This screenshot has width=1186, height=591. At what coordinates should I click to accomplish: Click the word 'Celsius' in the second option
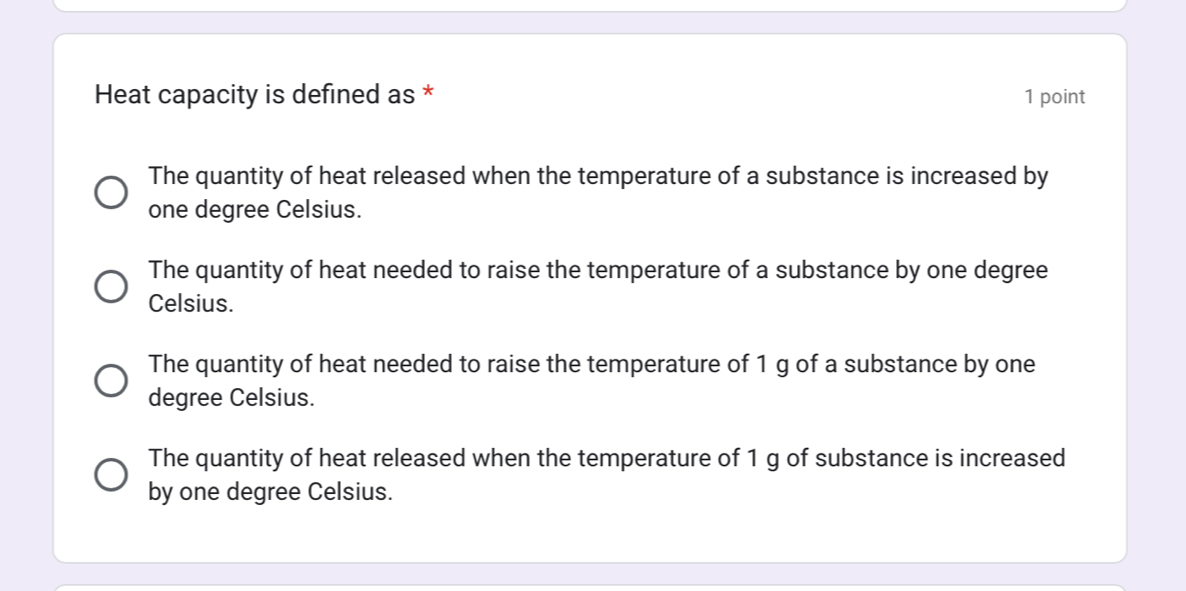[190, 302]
